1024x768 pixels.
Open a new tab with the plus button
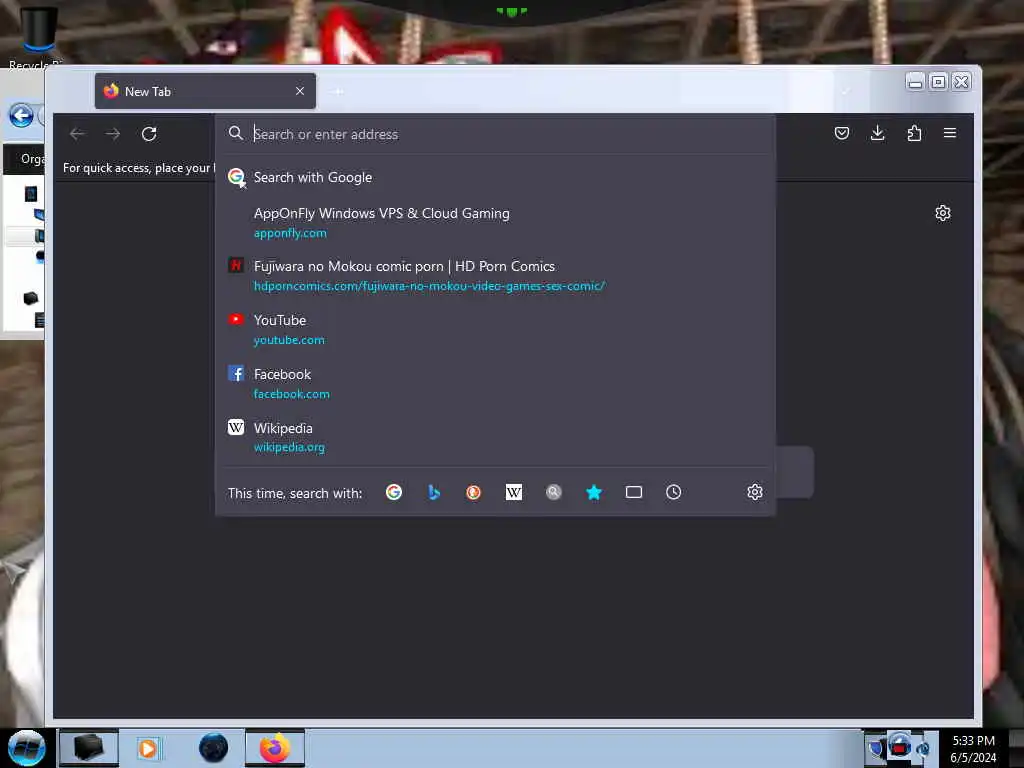point(338,91)
